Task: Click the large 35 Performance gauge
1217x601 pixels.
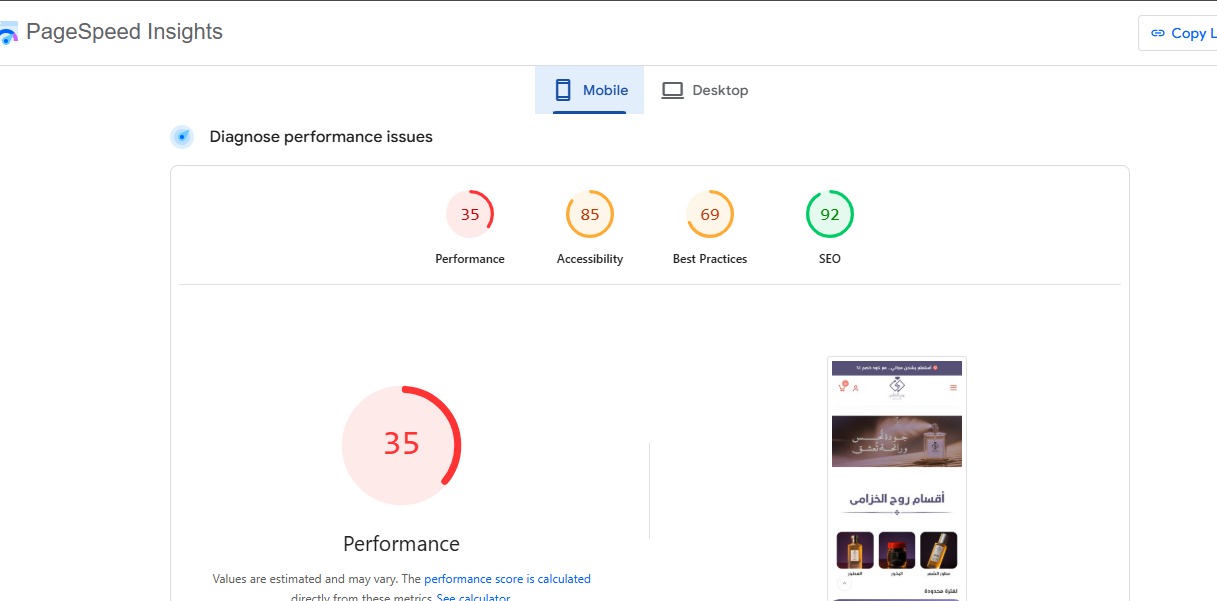Action: 401,445
